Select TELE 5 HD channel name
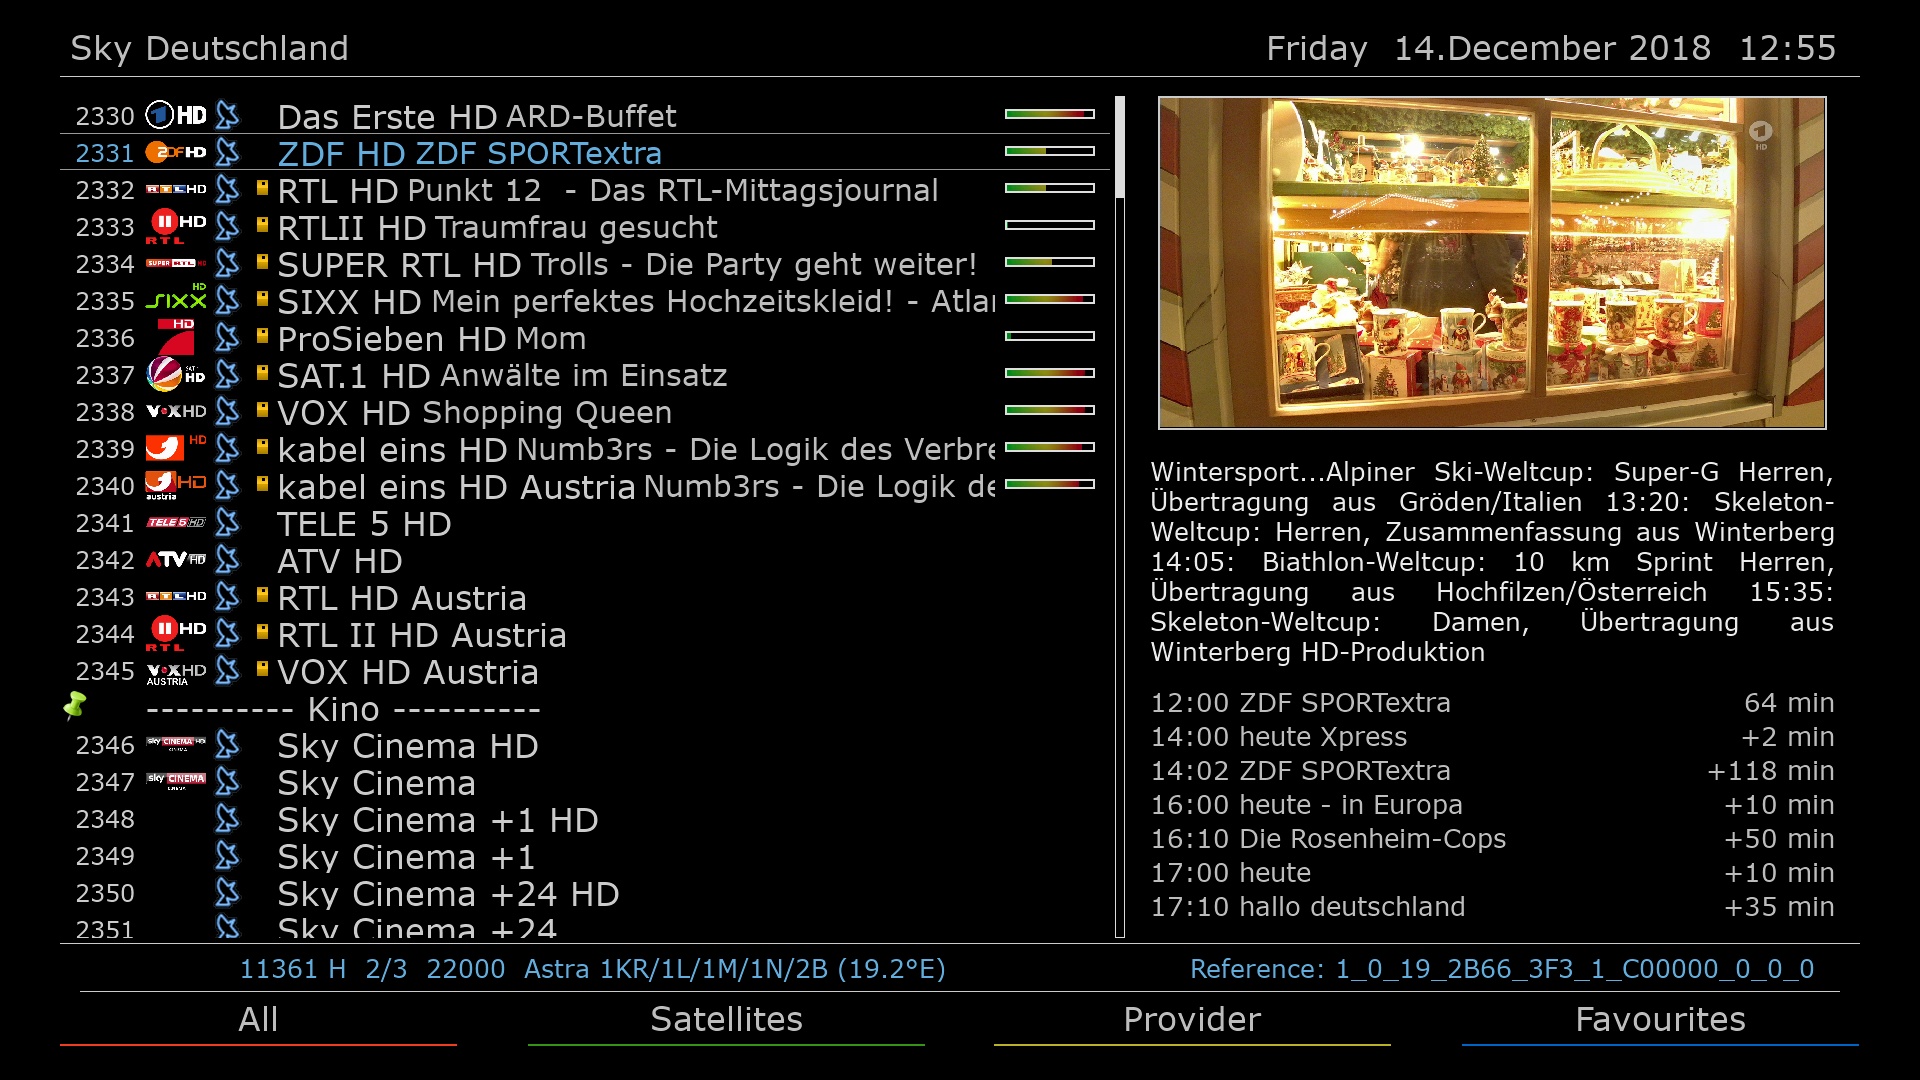This screenshot has width=1920, height=1080. [364, 524]
